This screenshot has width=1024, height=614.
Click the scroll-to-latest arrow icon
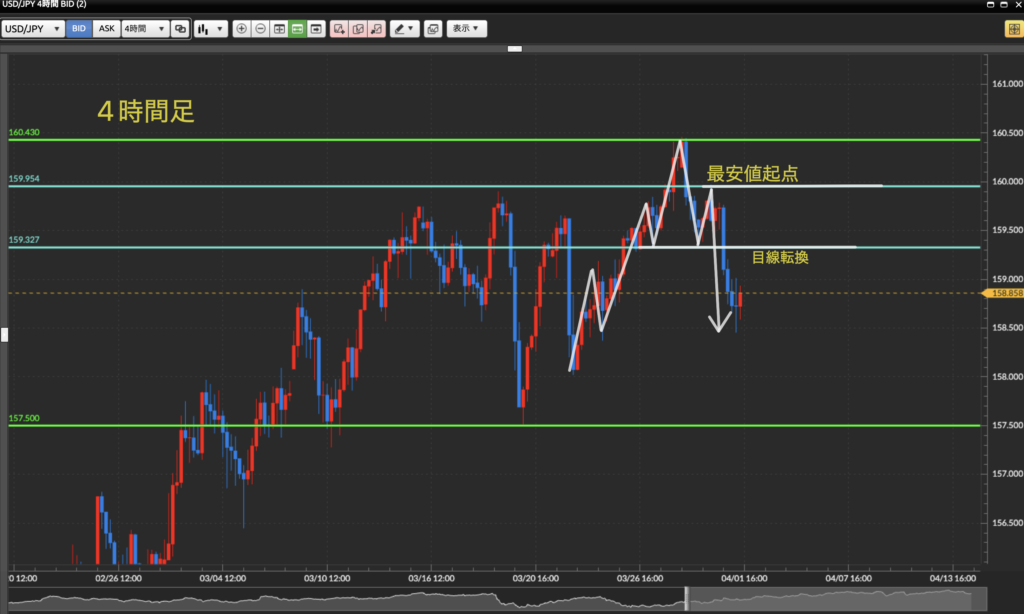pos(316,29)
